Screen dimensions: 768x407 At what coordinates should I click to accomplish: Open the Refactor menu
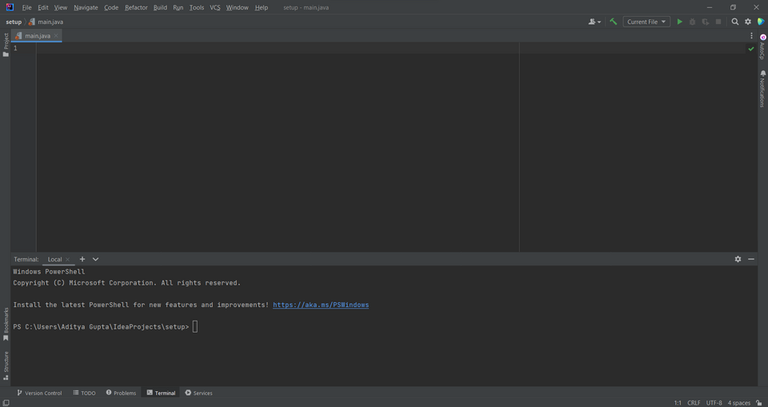(x=136, y=7)
